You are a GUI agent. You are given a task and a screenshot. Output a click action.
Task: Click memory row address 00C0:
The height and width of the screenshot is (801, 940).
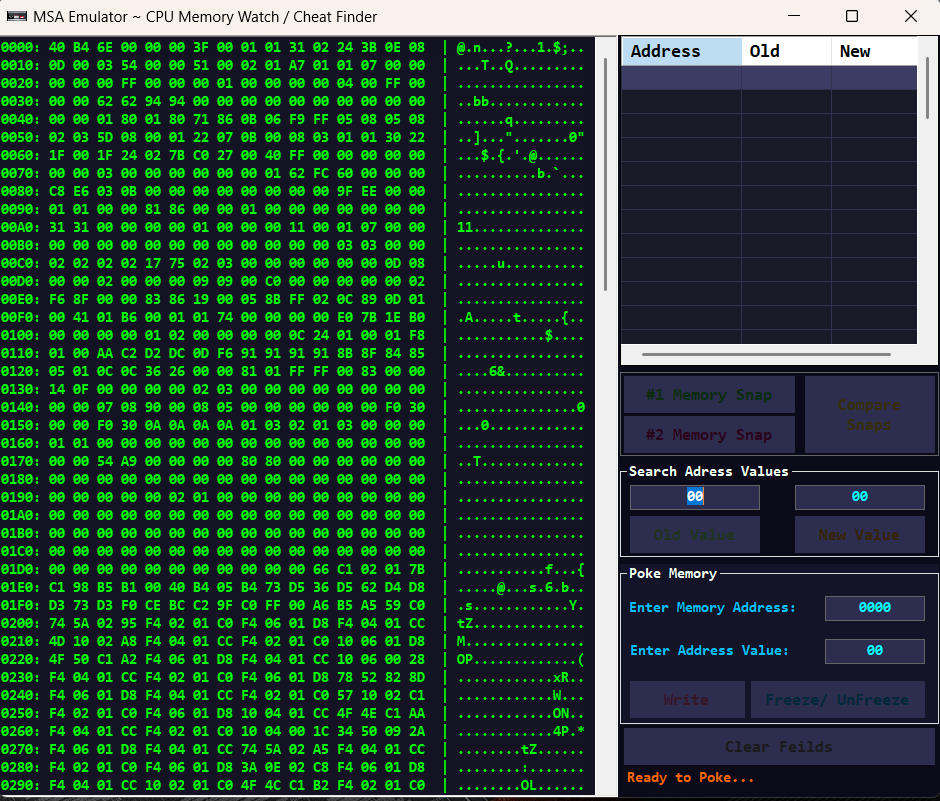tap(20, 263)
